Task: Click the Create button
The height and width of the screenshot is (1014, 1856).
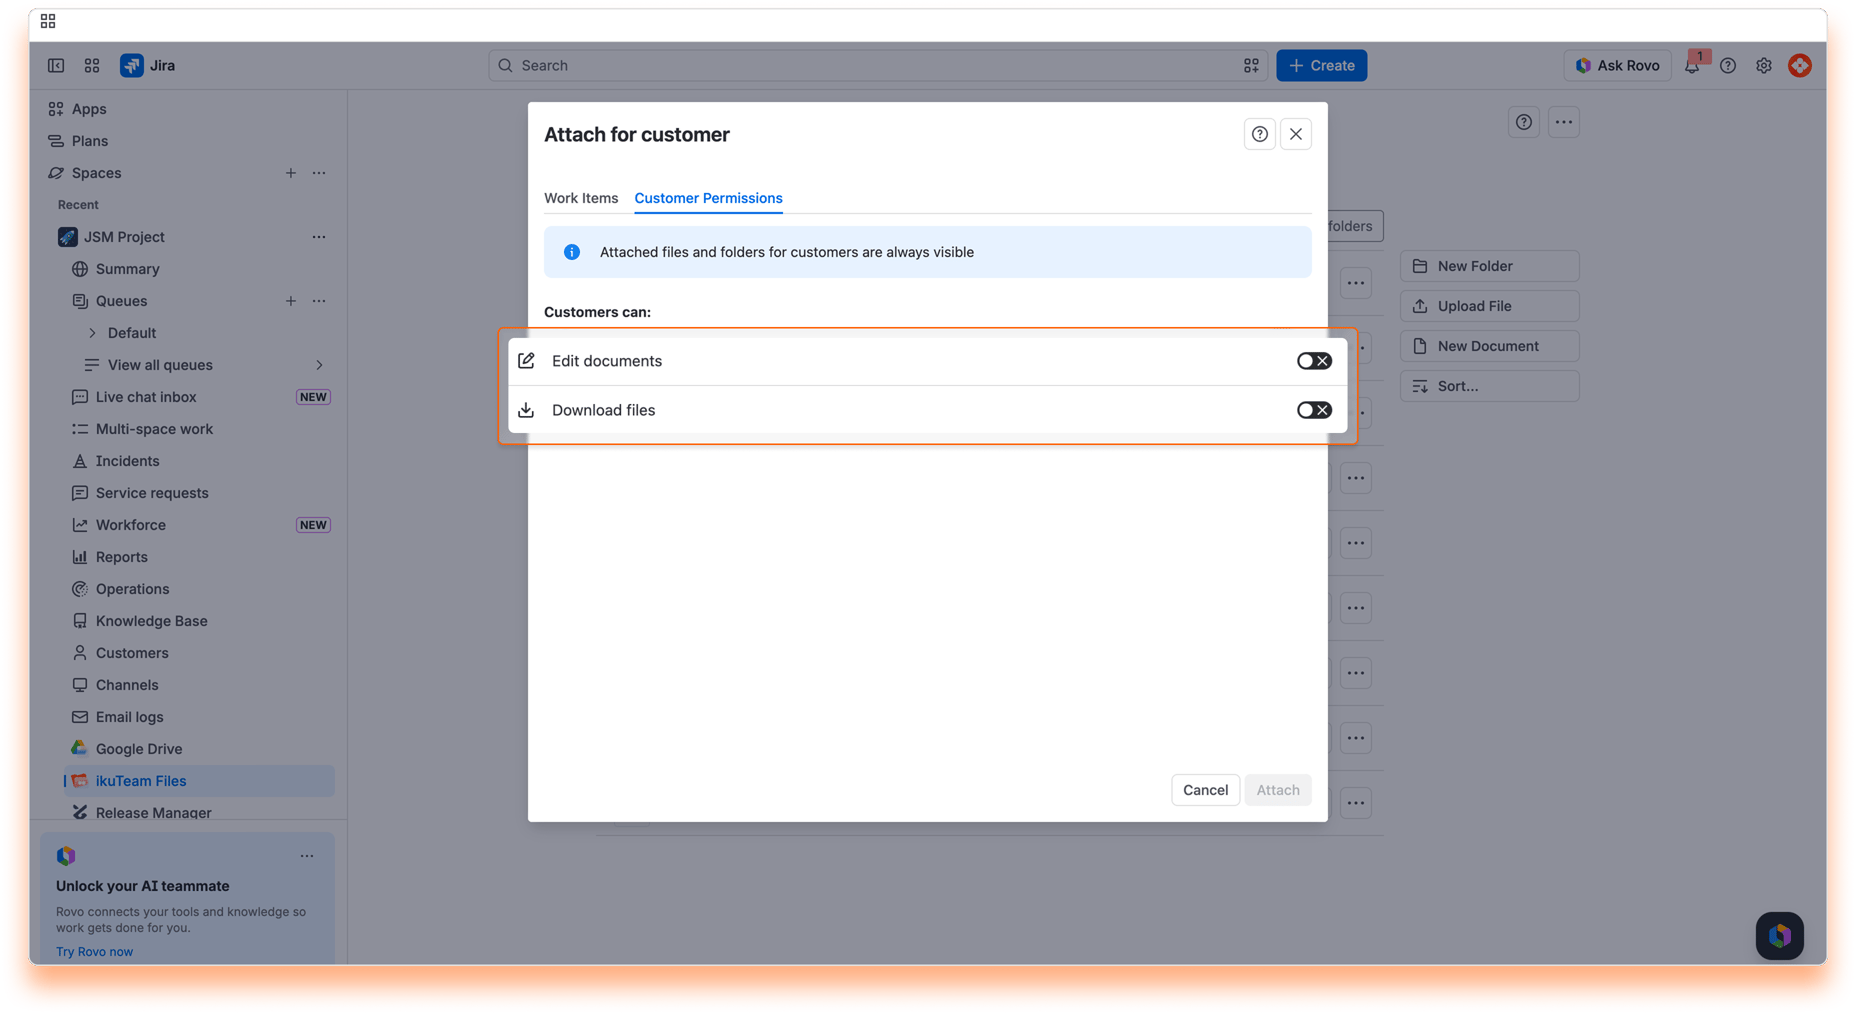Action: [x=1321, y=65]
